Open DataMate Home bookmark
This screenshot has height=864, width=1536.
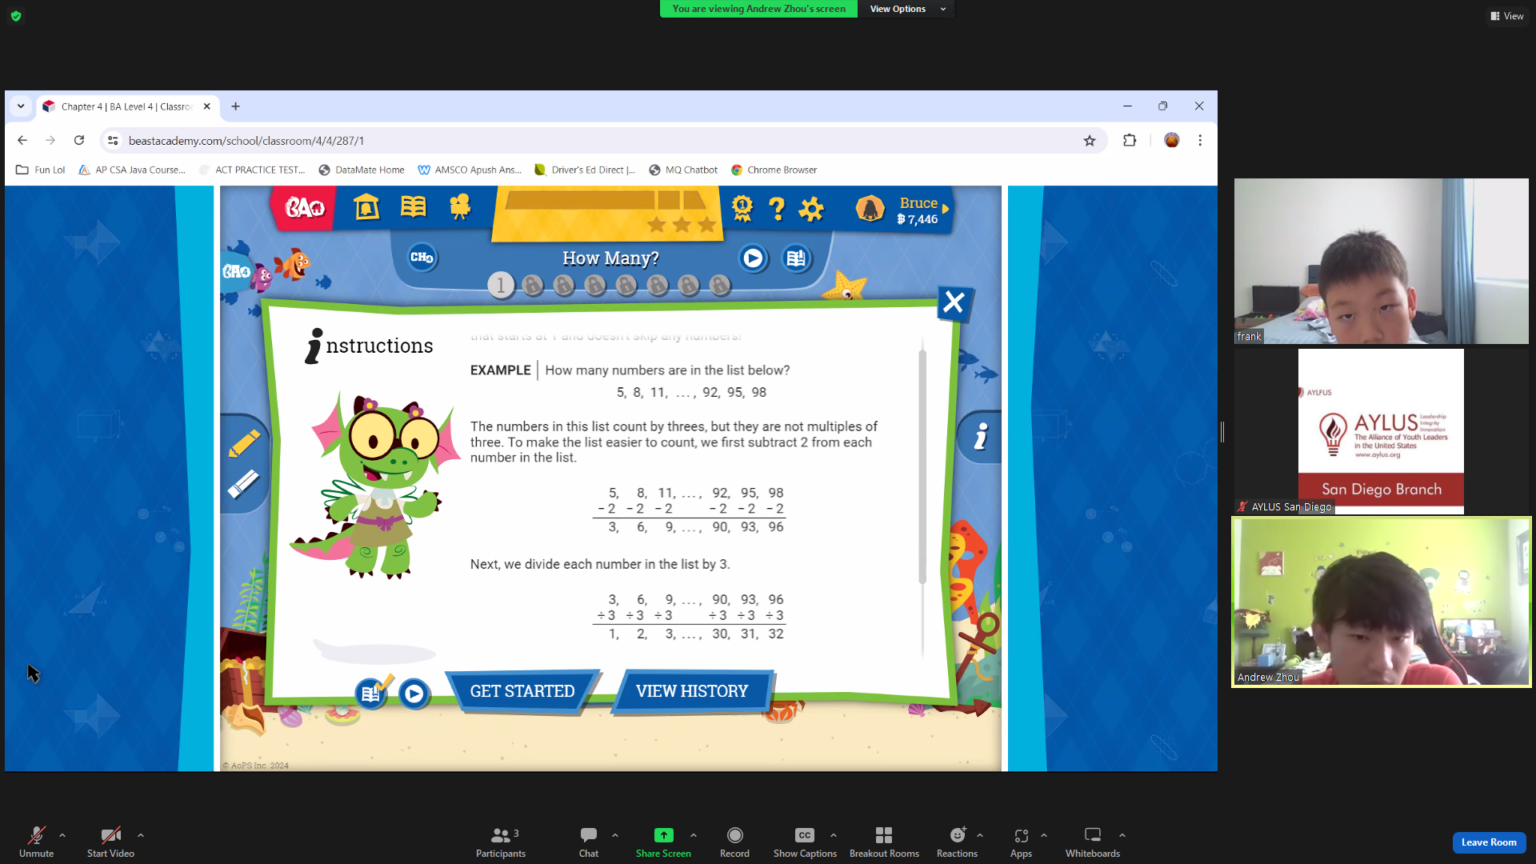361,170
